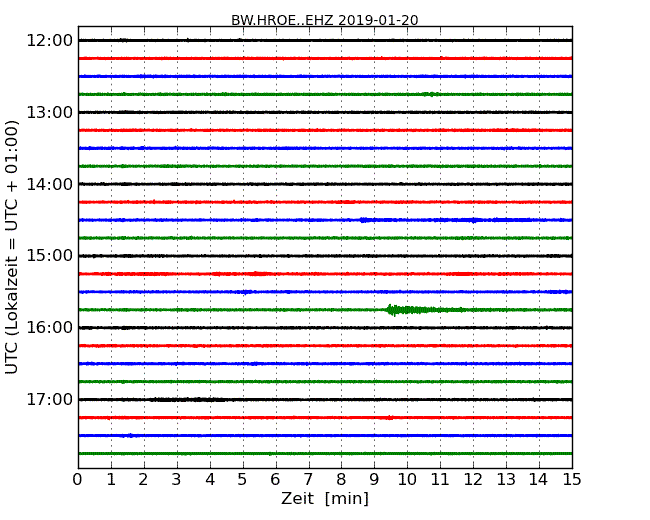
Task: Select the 12:00 time axis label
Action: (50, 41)
